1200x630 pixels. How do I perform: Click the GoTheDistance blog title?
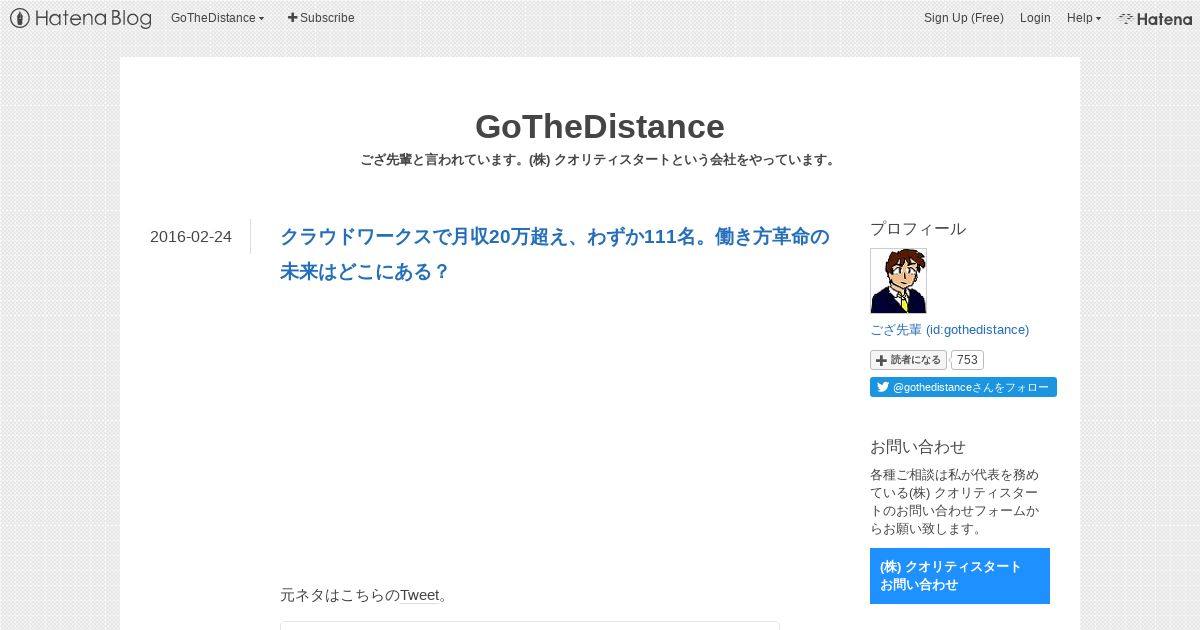pos(600,127)
